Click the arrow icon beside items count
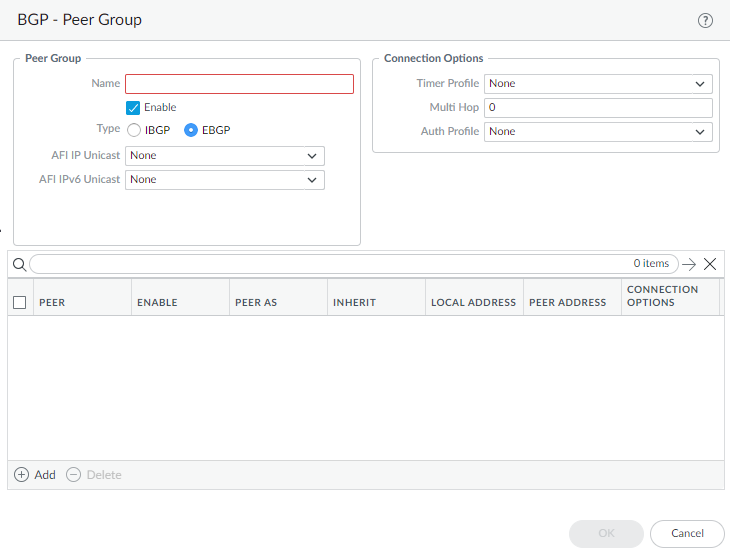 point(688,264)
